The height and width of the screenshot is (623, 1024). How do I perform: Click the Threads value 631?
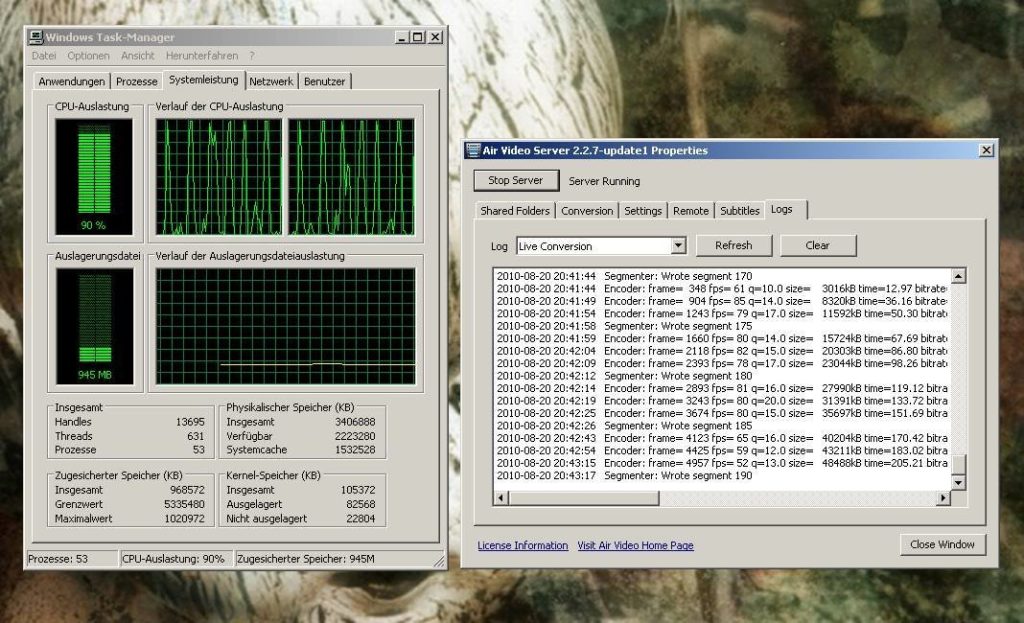coord(195,436)
